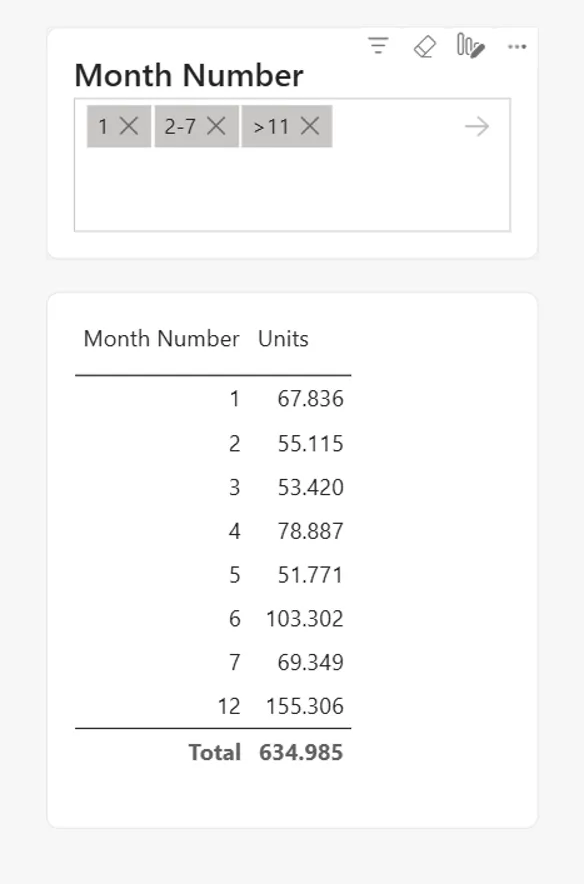Select the '>11' chip label
This screenshot has width=584, height=884.
coord(271,126)
